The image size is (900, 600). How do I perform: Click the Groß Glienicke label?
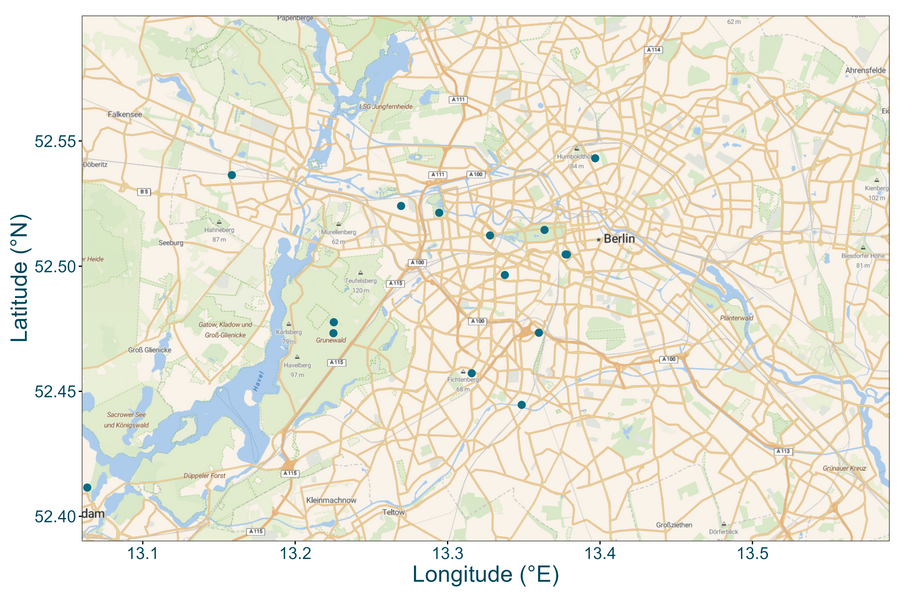pyautogui.click(x=149, y=350)
